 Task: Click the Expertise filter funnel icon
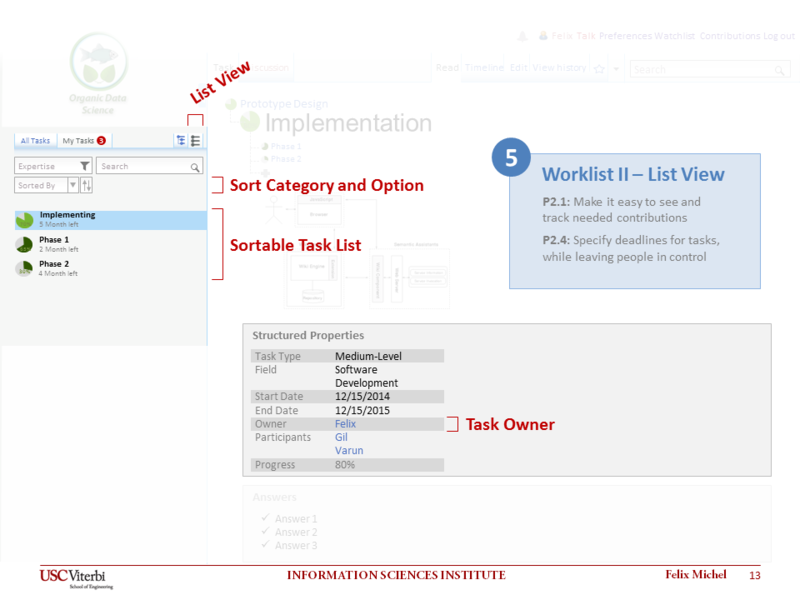pos(83,165)
